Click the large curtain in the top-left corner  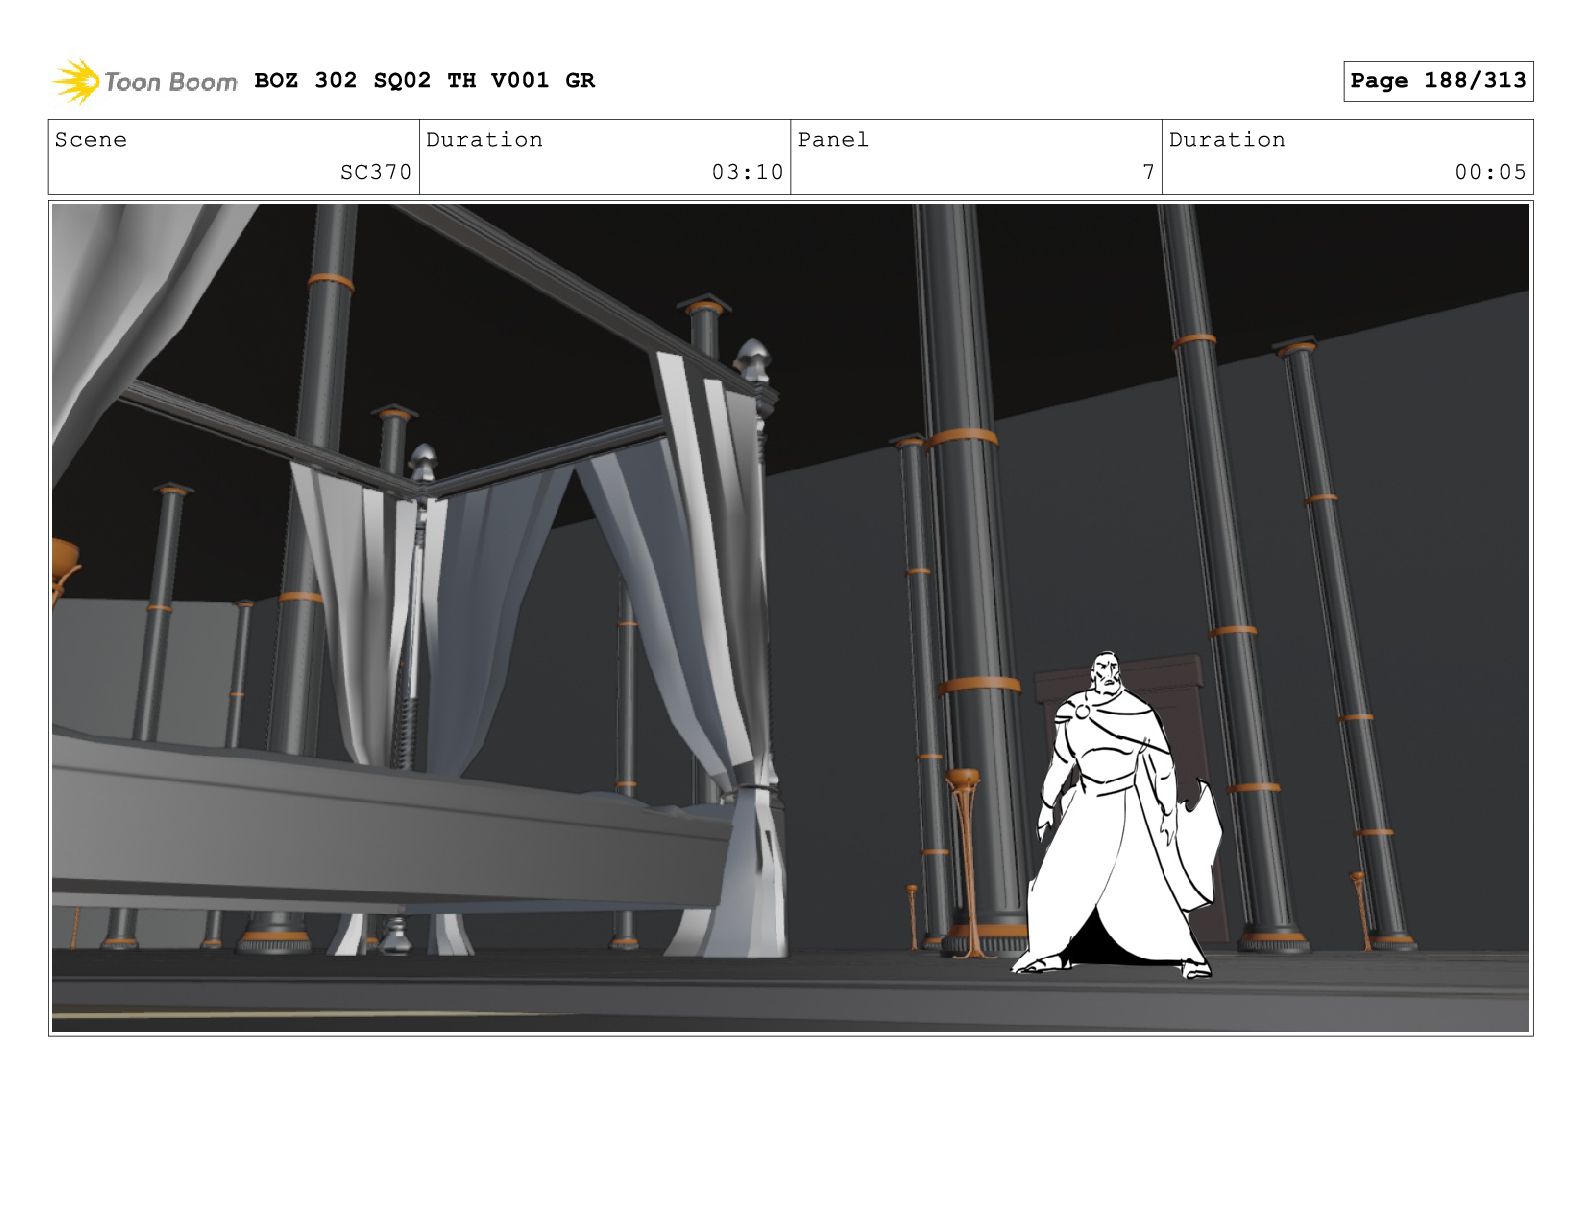(x=130, y=300)
